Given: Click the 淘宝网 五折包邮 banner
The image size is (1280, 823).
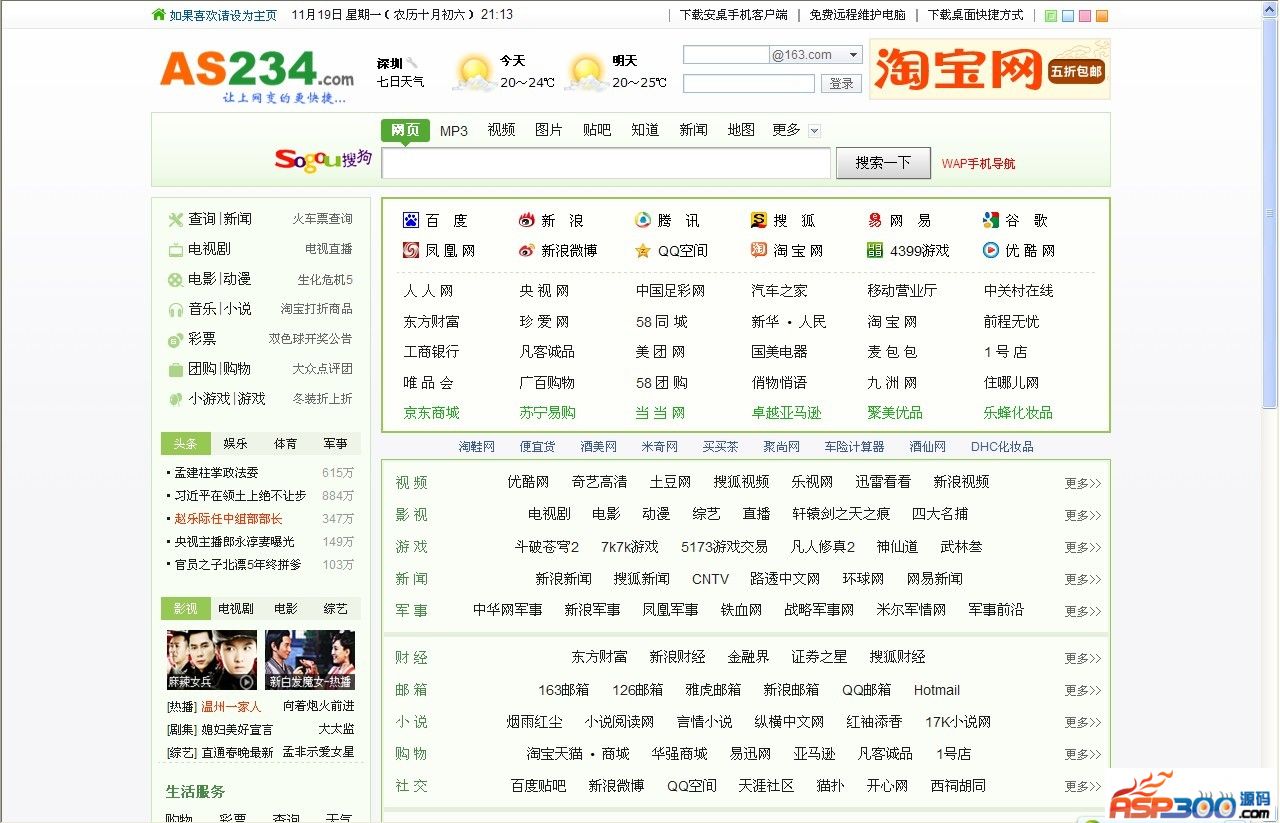Looking at the screenshot, I should pos(990,69).
